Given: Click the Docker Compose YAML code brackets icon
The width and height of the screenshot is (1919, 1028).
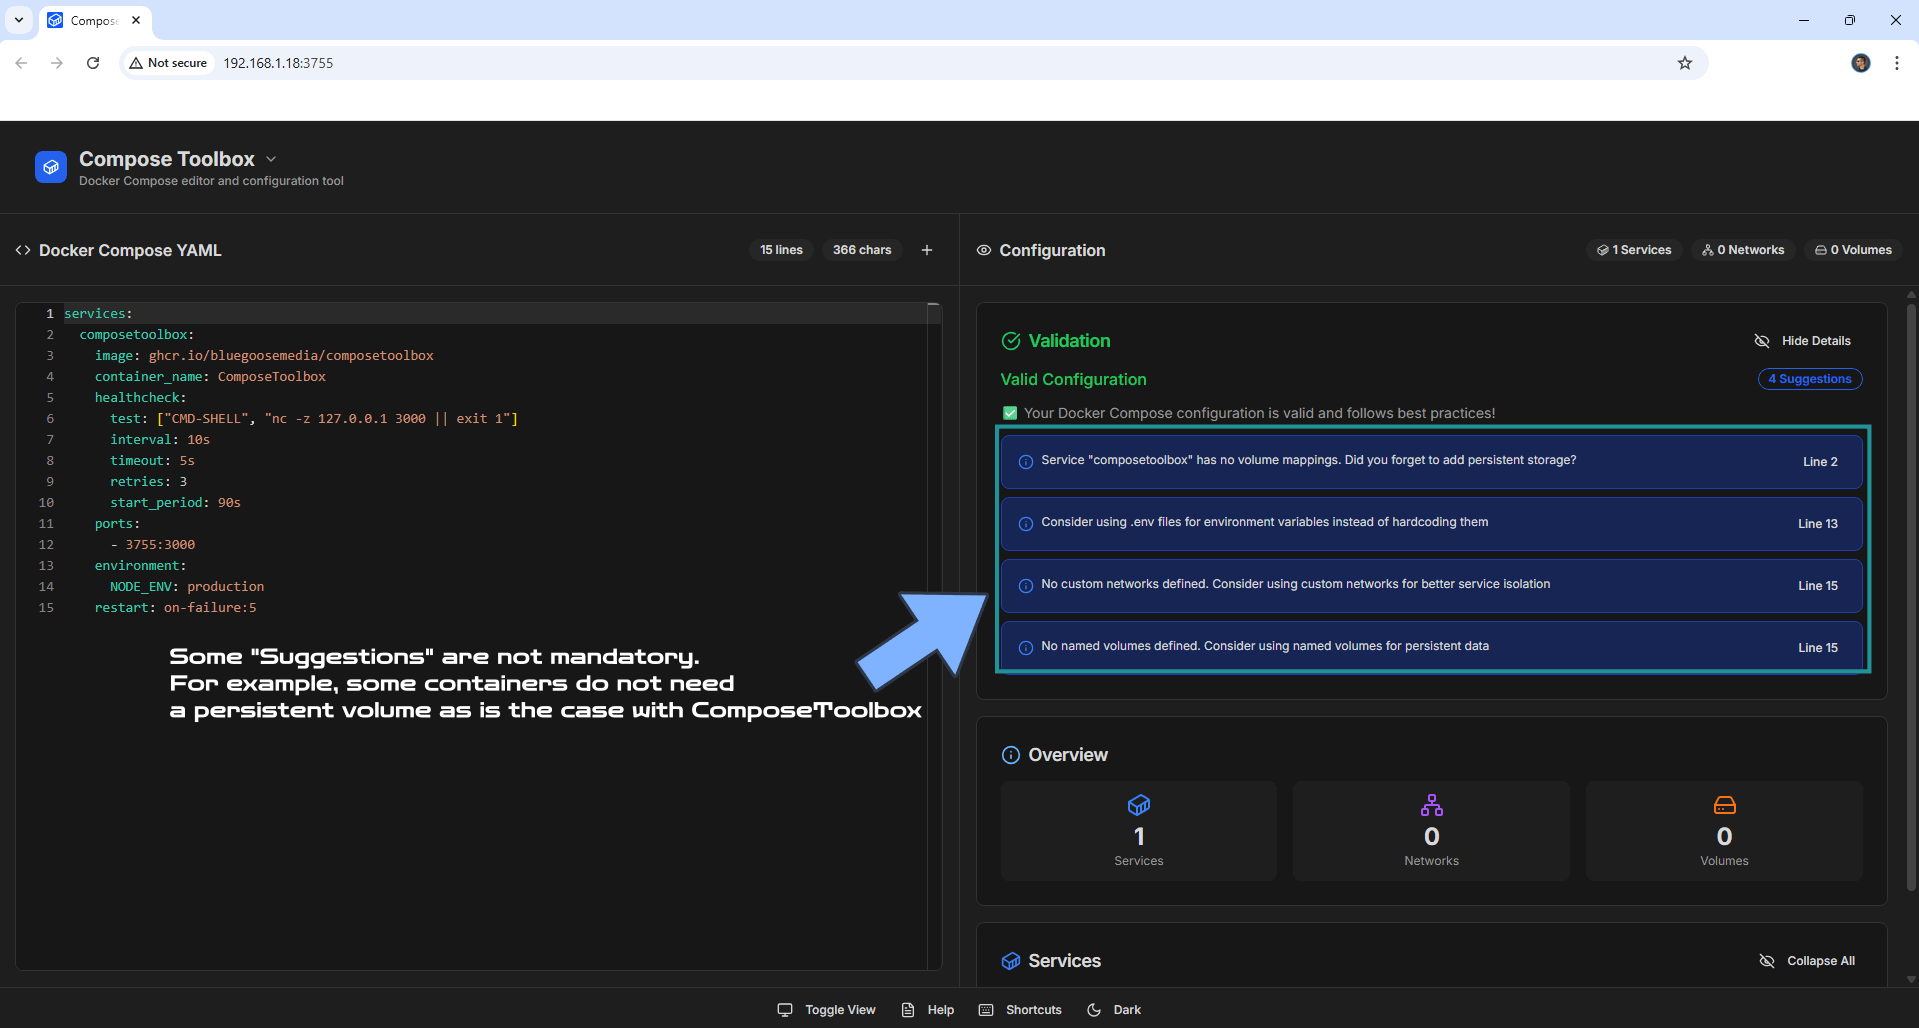Looking at the screenshot, I should [23, 250].
